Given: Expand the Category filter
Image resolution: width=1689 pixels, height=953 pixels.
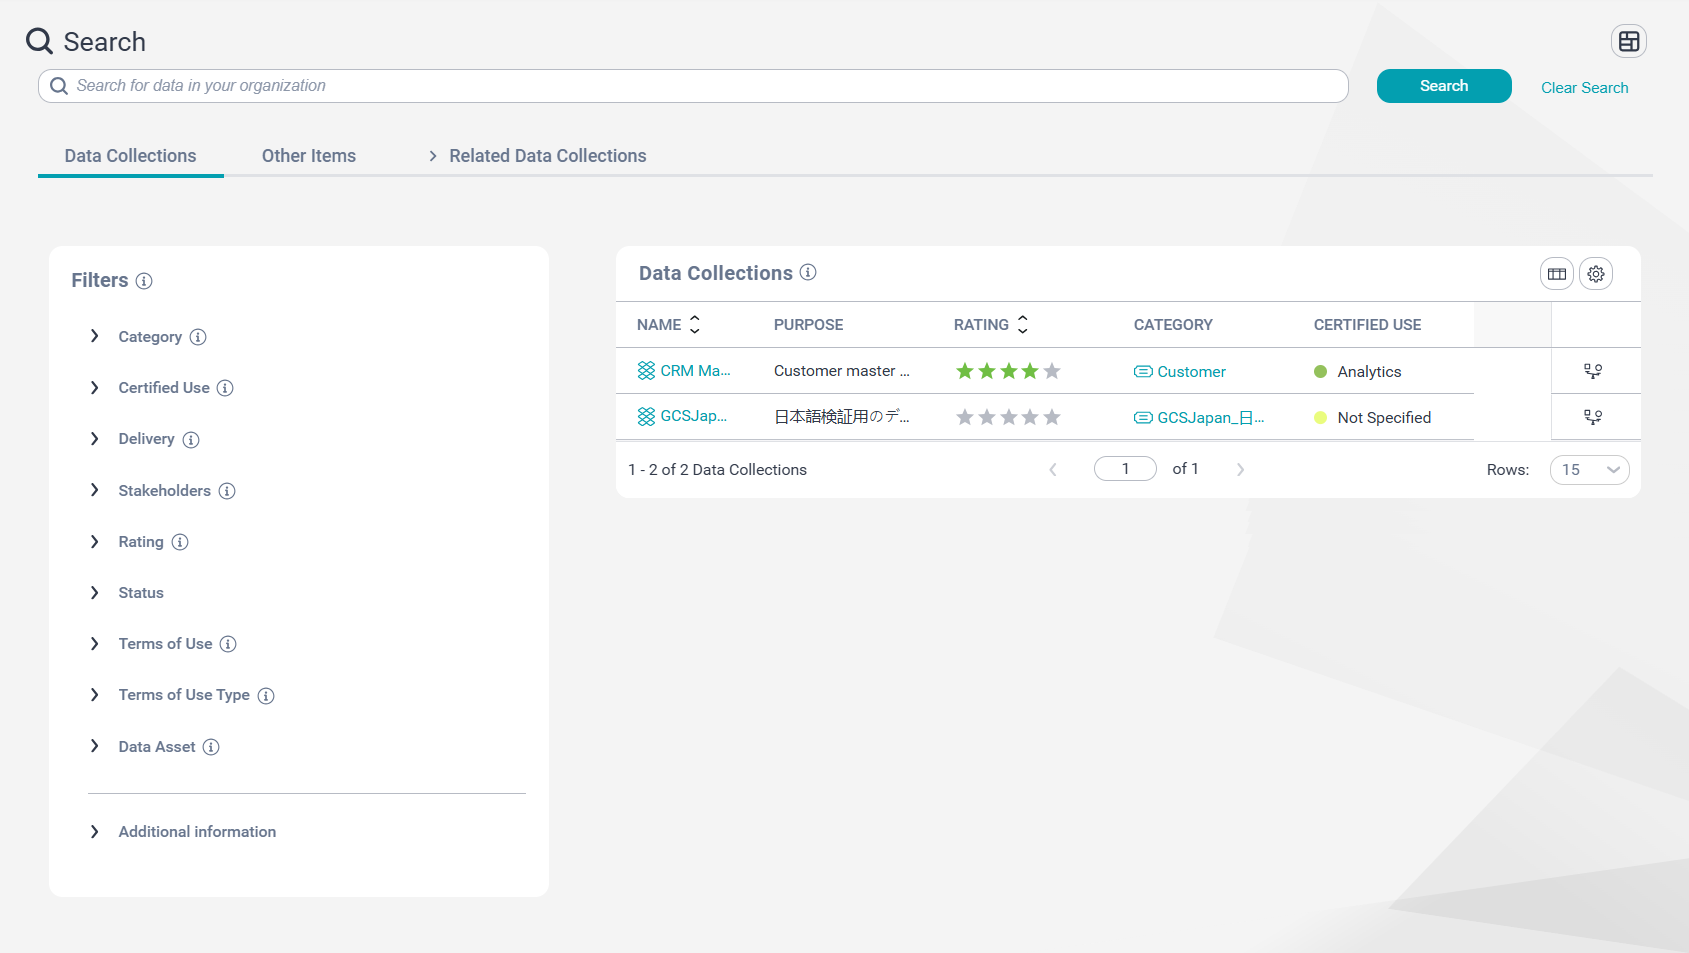Looking at the screenshot, I should pyautogui.click(x=94, y=336).
